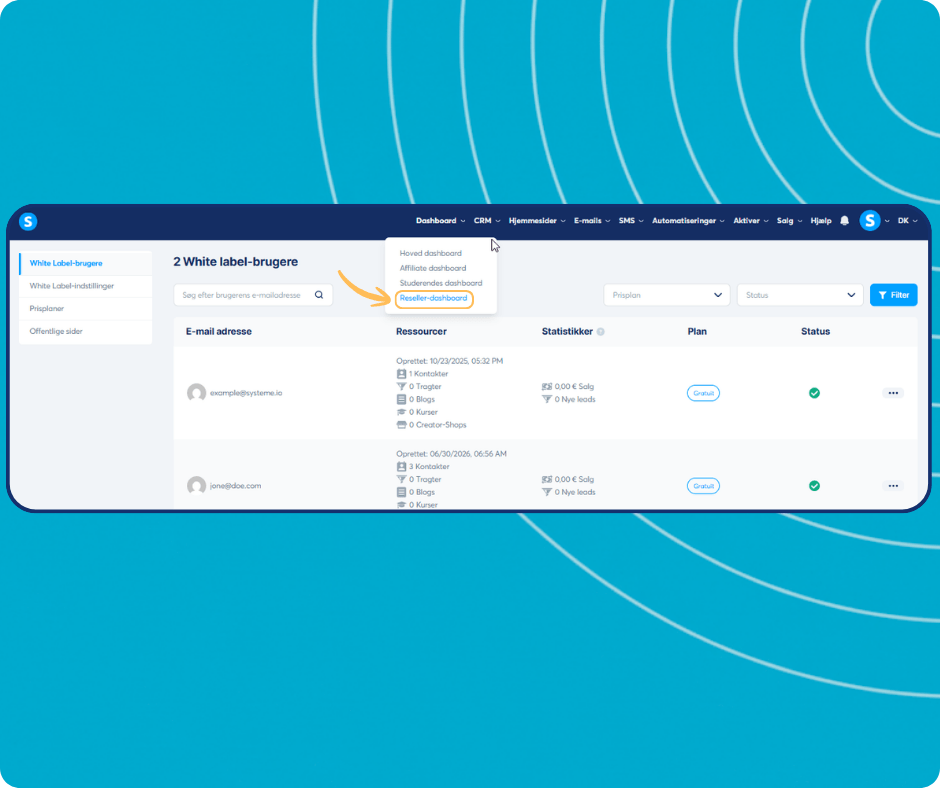Click course icon in example@systeme.io row
This screenshot has width=940, height=788.
pyautogui.click(x=402, y=412)
